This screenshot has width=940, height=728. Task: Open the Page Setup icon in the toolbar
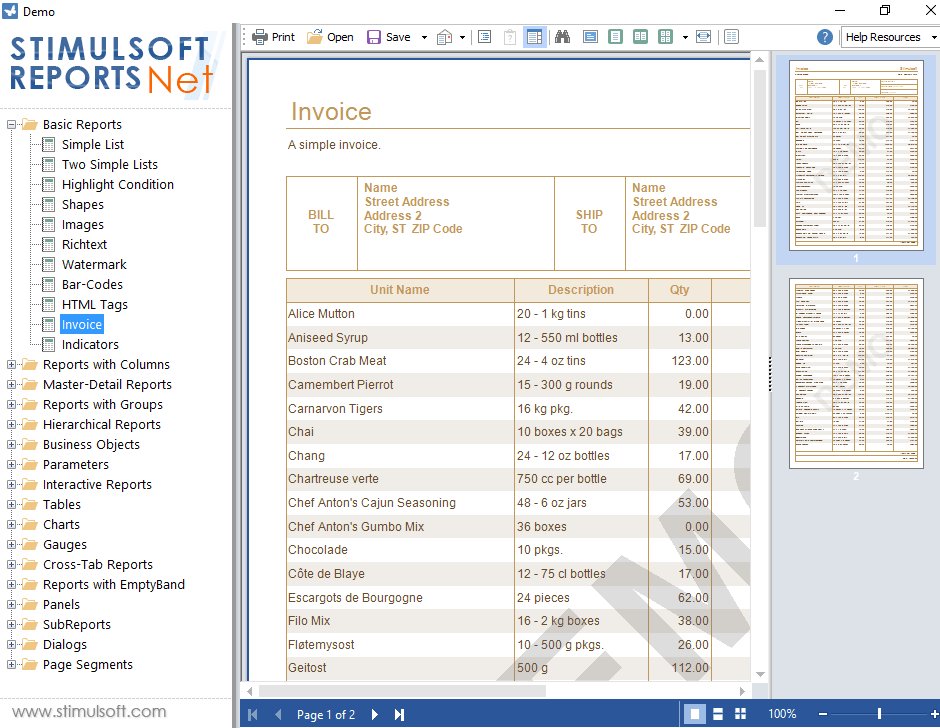coord(443,36)
